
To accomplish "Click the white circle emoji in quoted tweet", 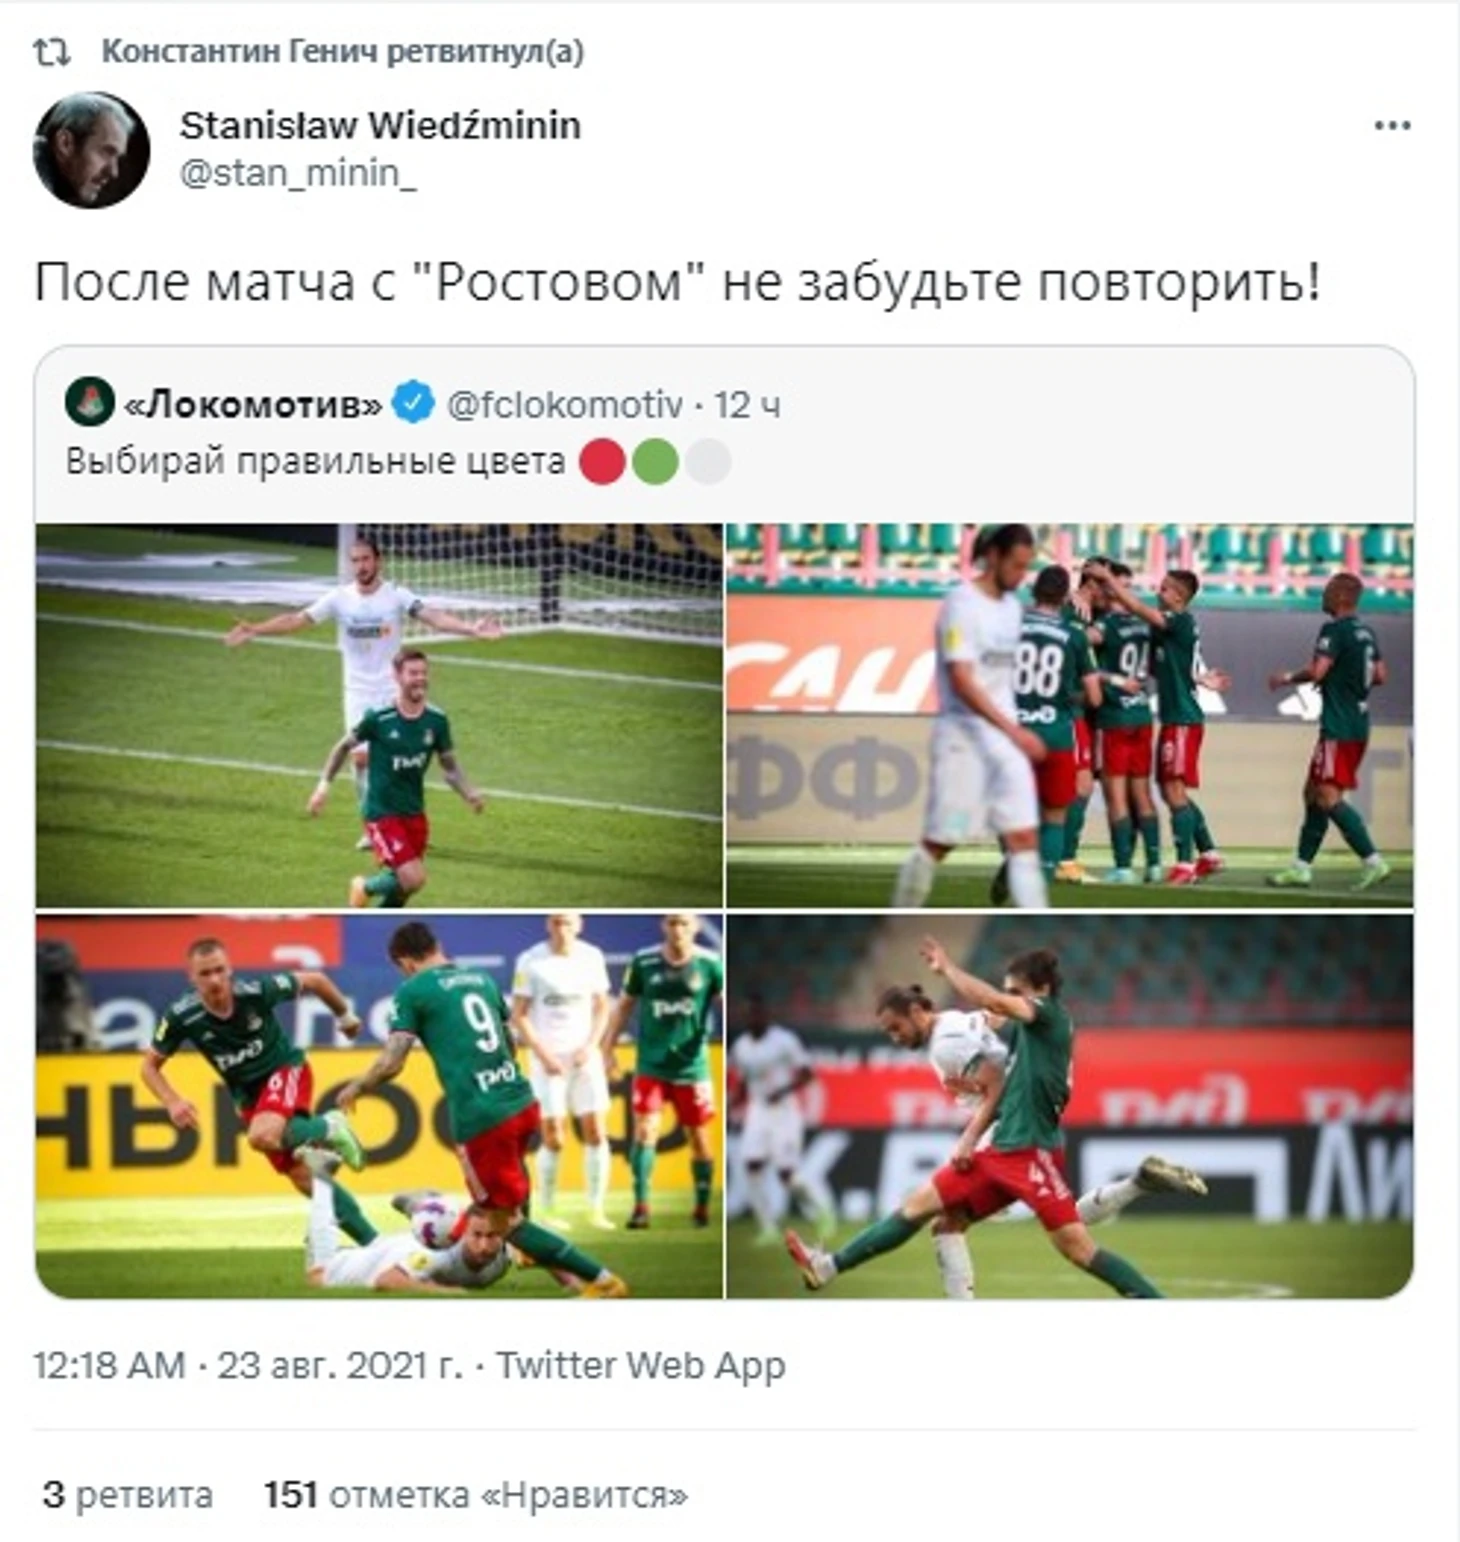I will coord(708,463).
